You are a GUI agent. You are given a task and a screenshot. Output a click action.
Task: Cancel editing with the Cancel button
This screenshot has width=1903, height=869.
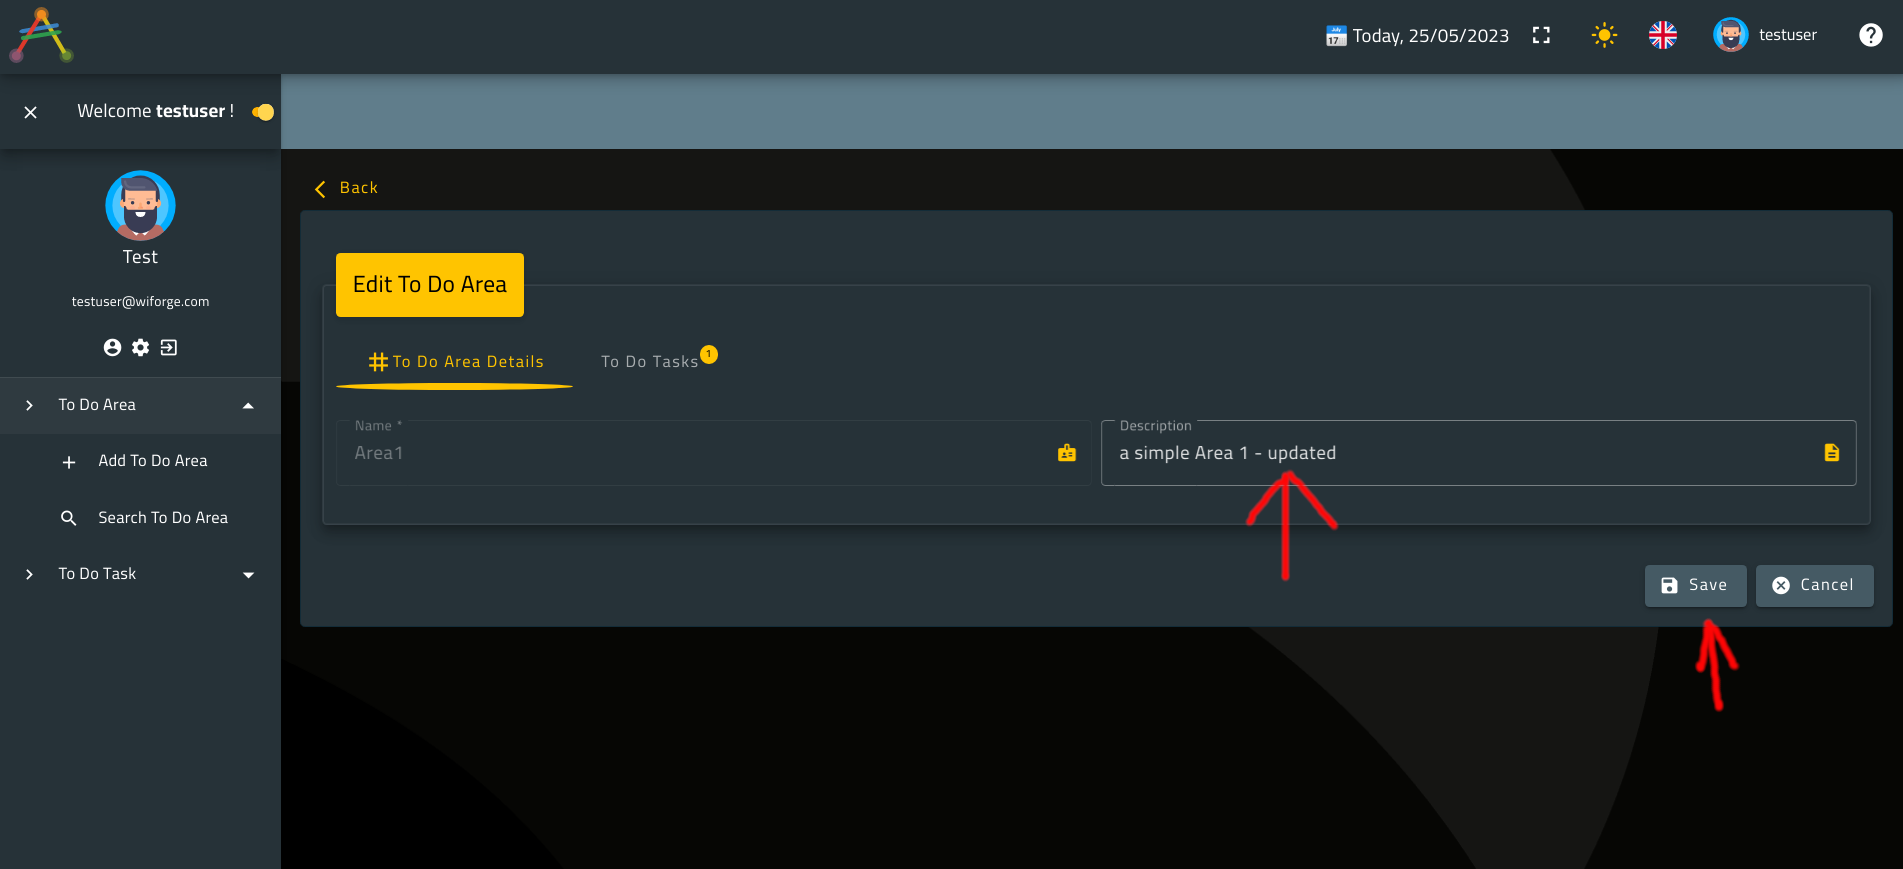click(1814, 586)
